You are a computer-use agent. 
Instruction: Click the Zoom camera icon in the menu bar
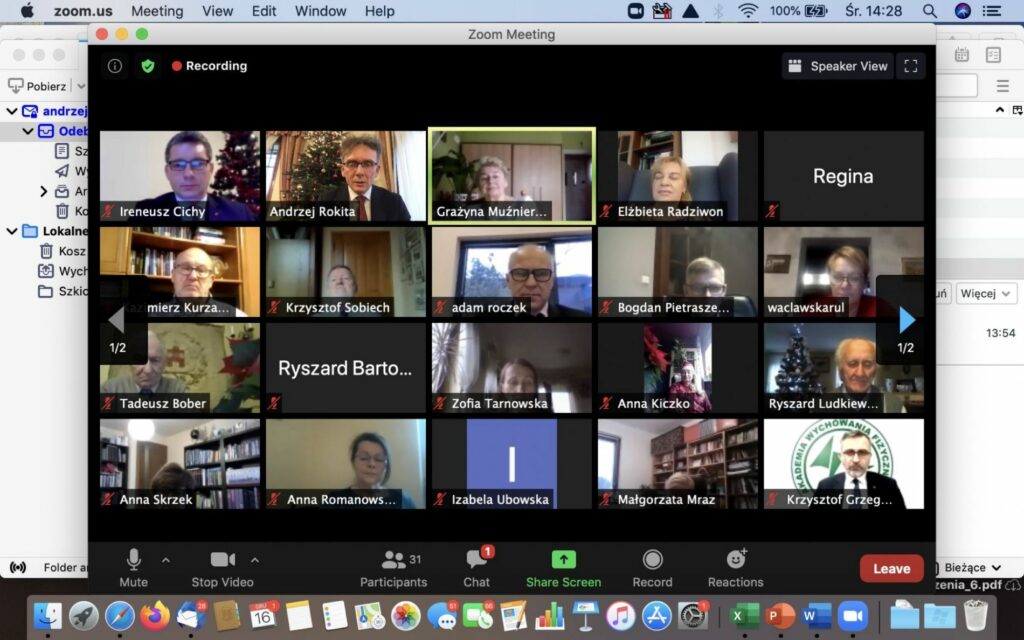coord(635,10)
